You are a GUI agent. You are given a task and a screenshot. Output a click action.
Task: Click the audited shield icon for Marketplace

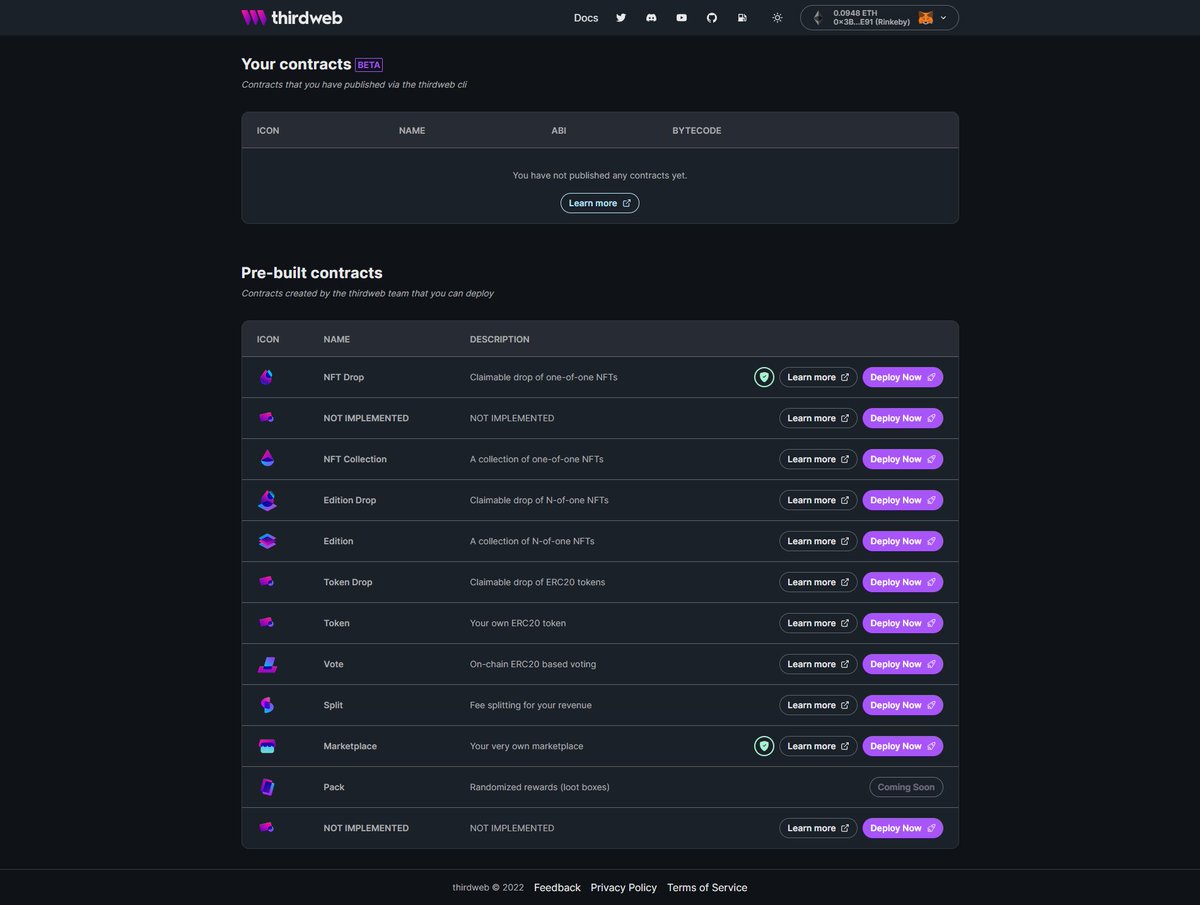pos(764,746)
